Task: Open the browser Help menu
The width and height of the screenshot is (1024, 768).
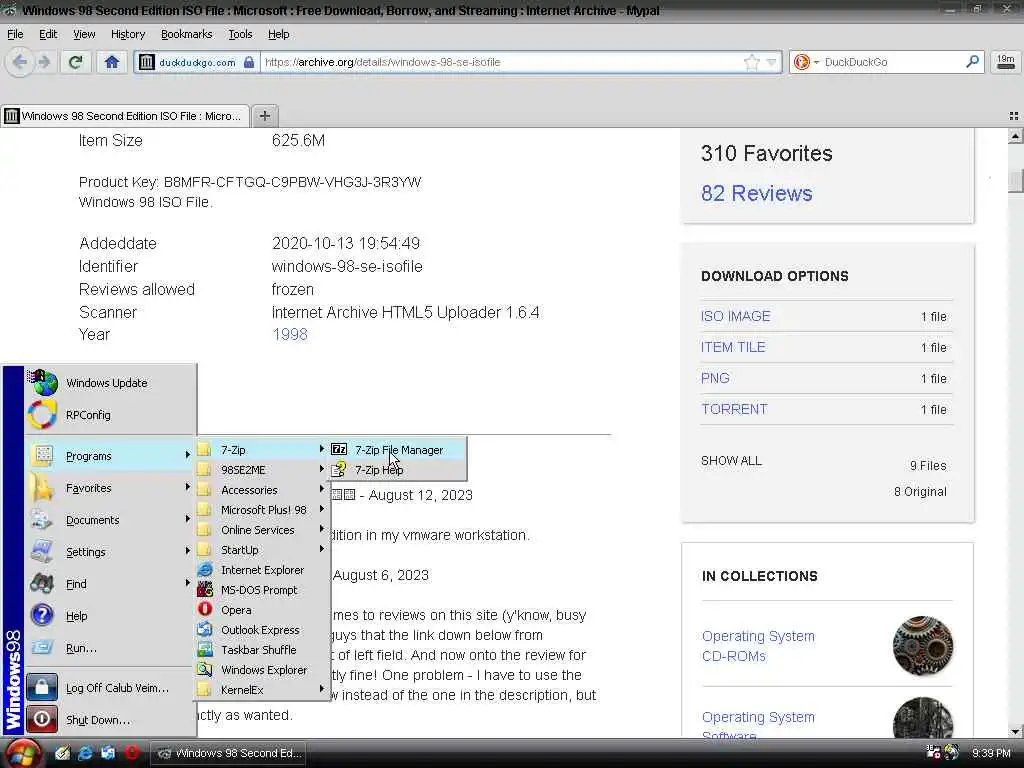Action: (x=278, y=34)
